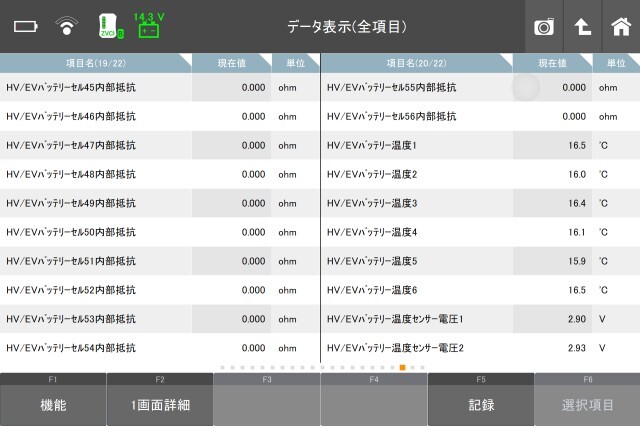Start 記録 recording
Viewport: 640px width, 426px height.
(481, 399)
